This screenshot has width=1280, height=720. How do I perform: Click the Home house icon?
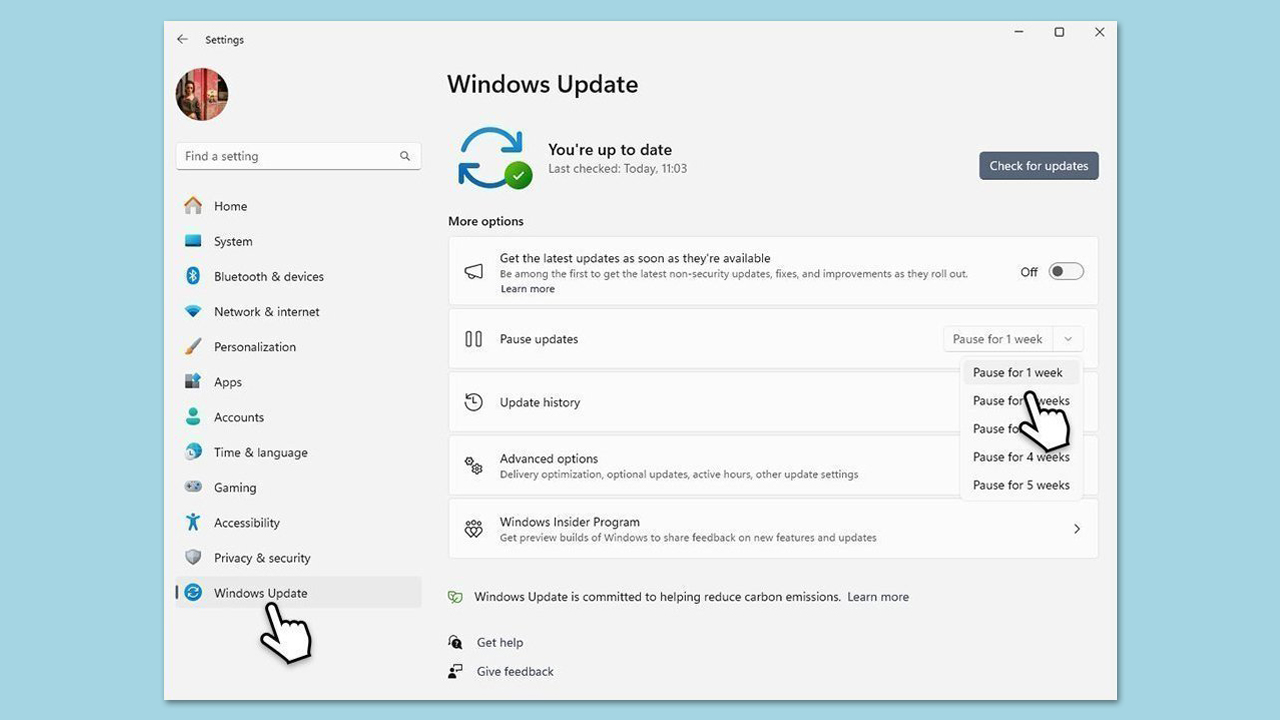(193, 206)
